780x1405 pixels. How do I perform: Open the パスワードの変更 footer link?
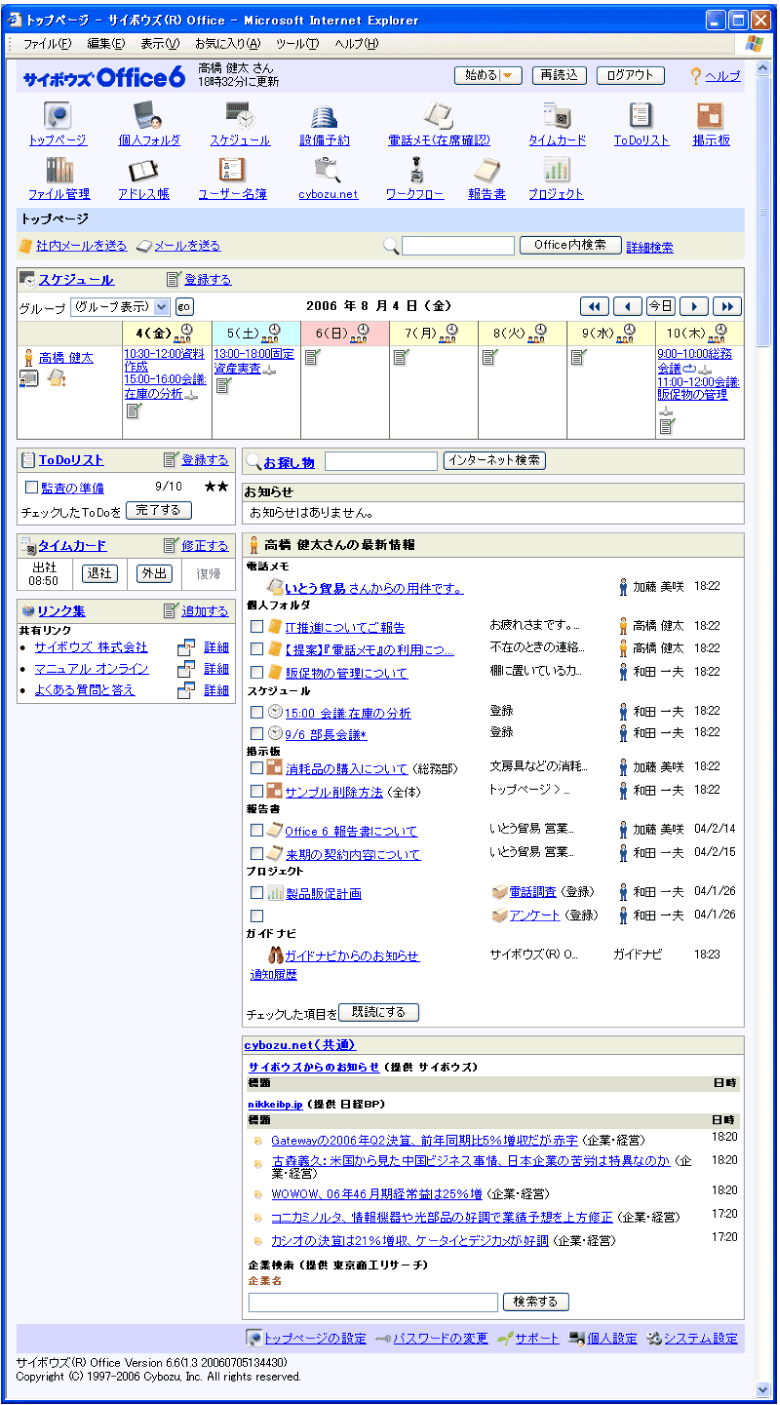point(440,1339)
